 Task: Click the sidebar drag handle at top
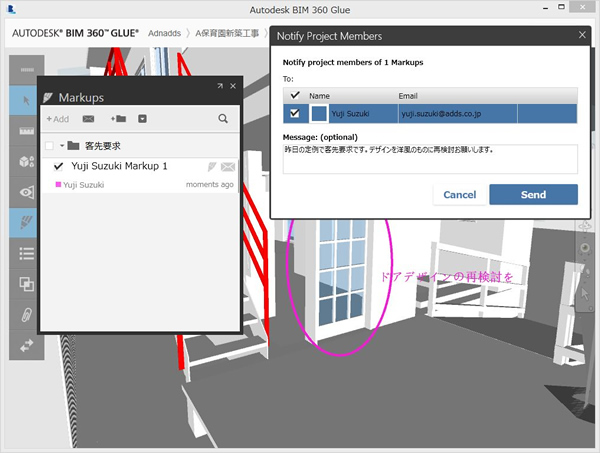pyautogui.click(x=27, y=70)
